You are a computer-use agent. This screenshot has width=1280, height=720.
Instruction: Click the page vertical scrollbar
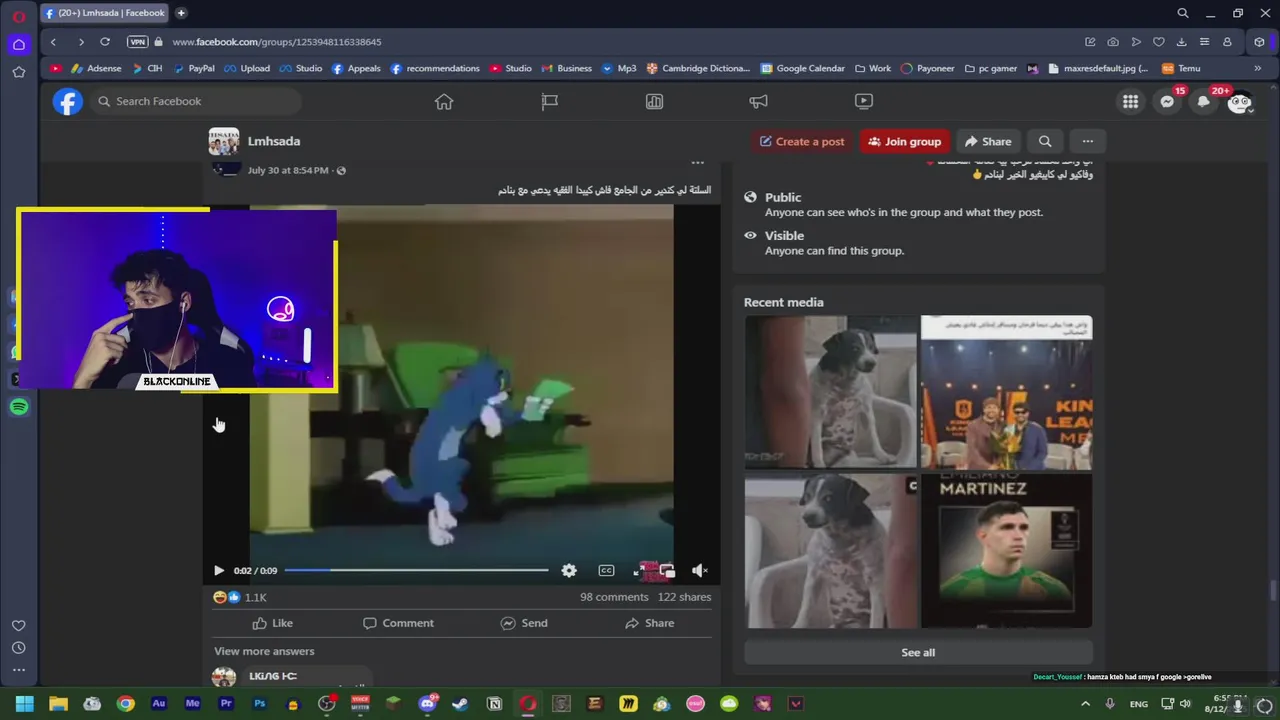pyautogui.click(x=1273, y=589)
